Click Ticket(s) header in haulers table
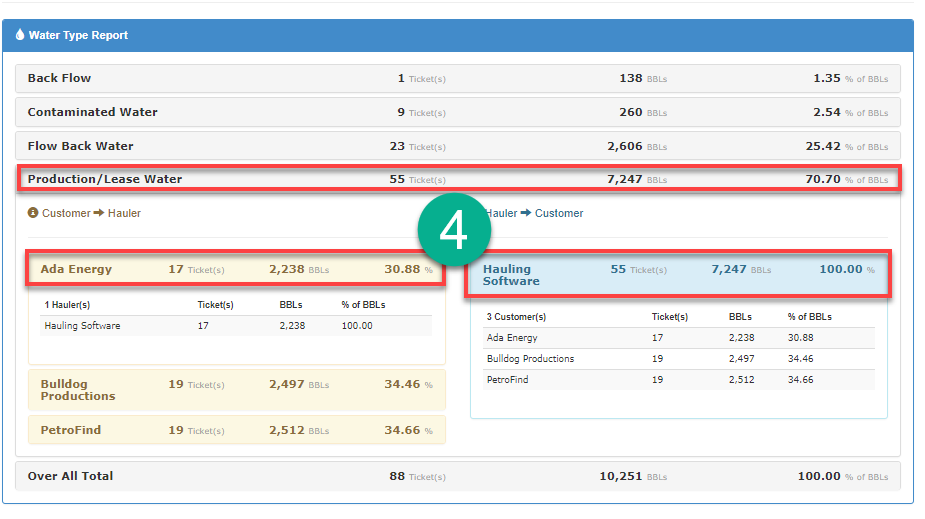 coord(215,304)
